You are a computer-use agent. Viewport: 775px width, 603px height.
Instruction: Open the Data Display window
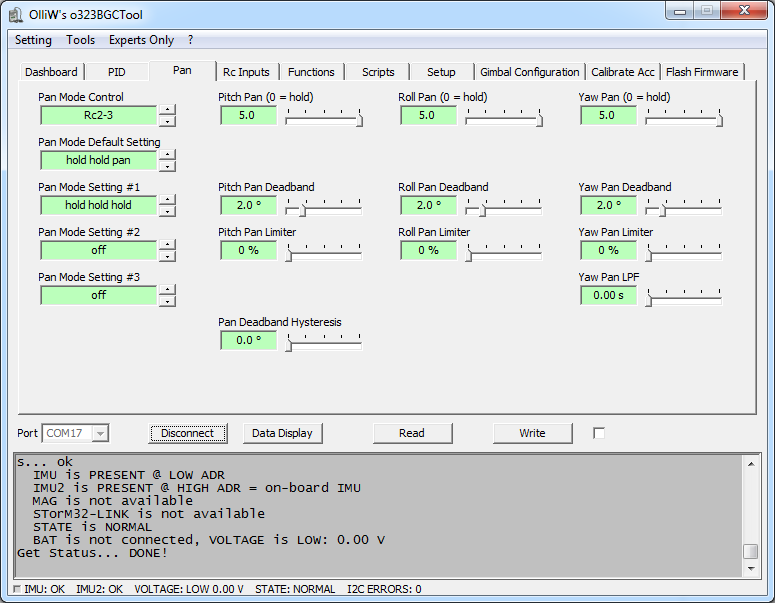pyautogui.click(x=282, y=433)
